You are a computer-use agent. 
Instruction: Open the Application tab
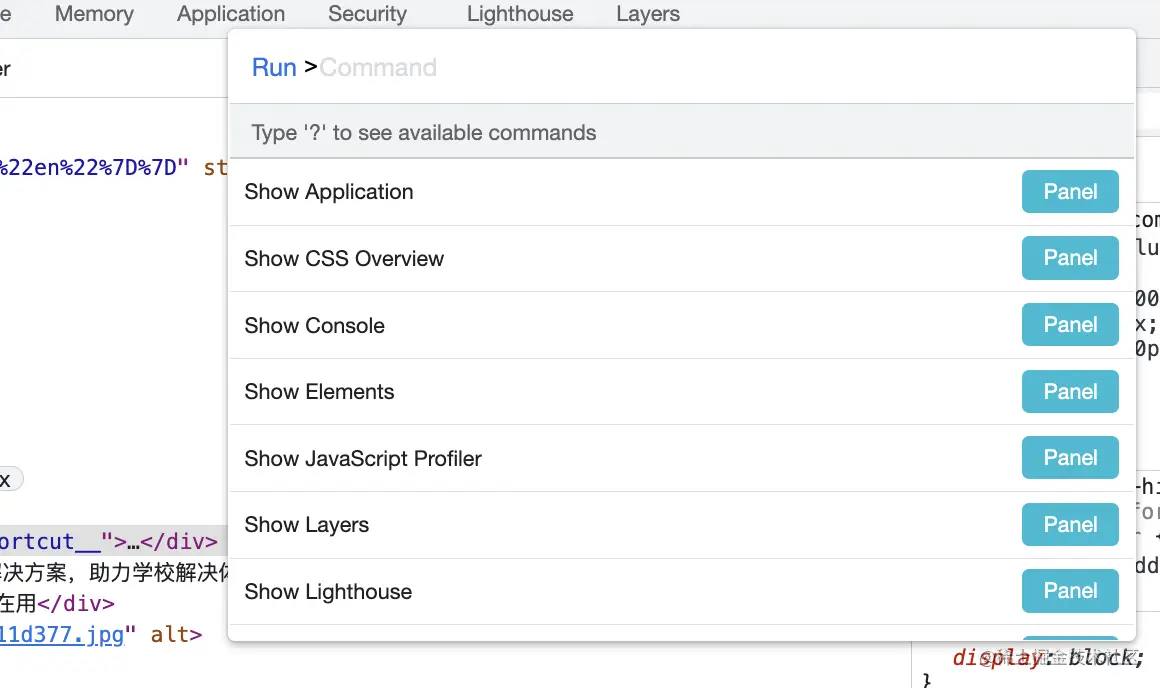(231, 14)
